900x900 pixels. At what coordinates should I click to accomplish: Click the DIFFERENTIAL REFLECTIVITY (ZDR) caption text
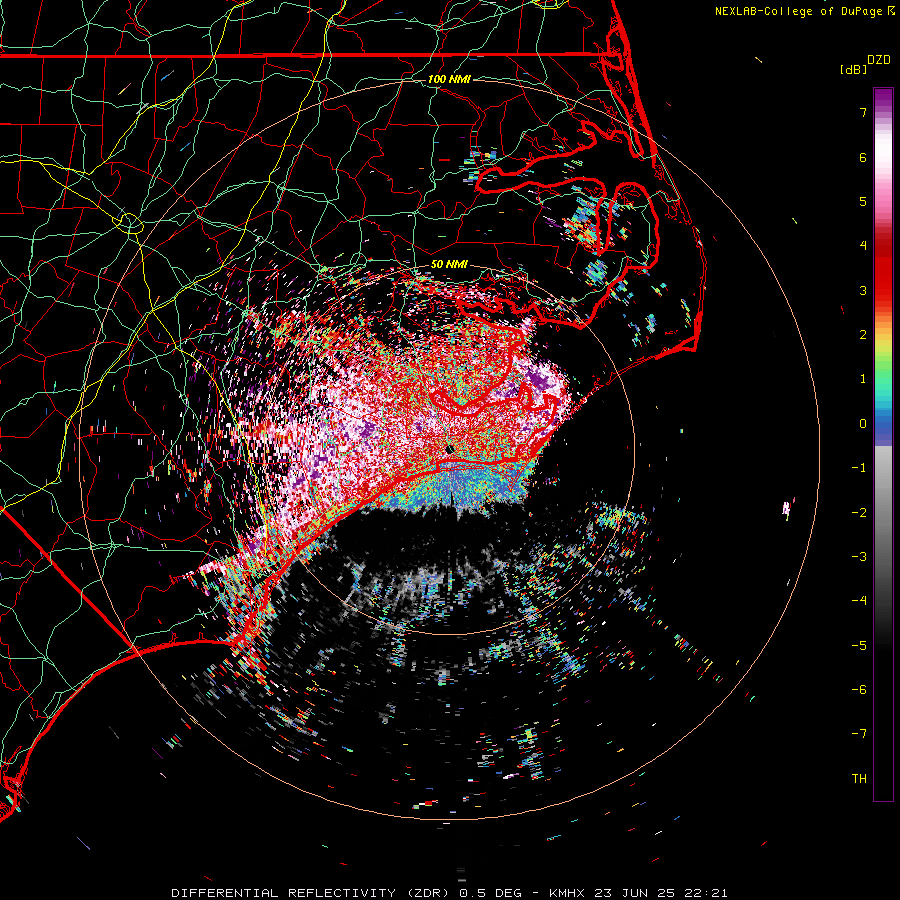[x=312, y=893]
